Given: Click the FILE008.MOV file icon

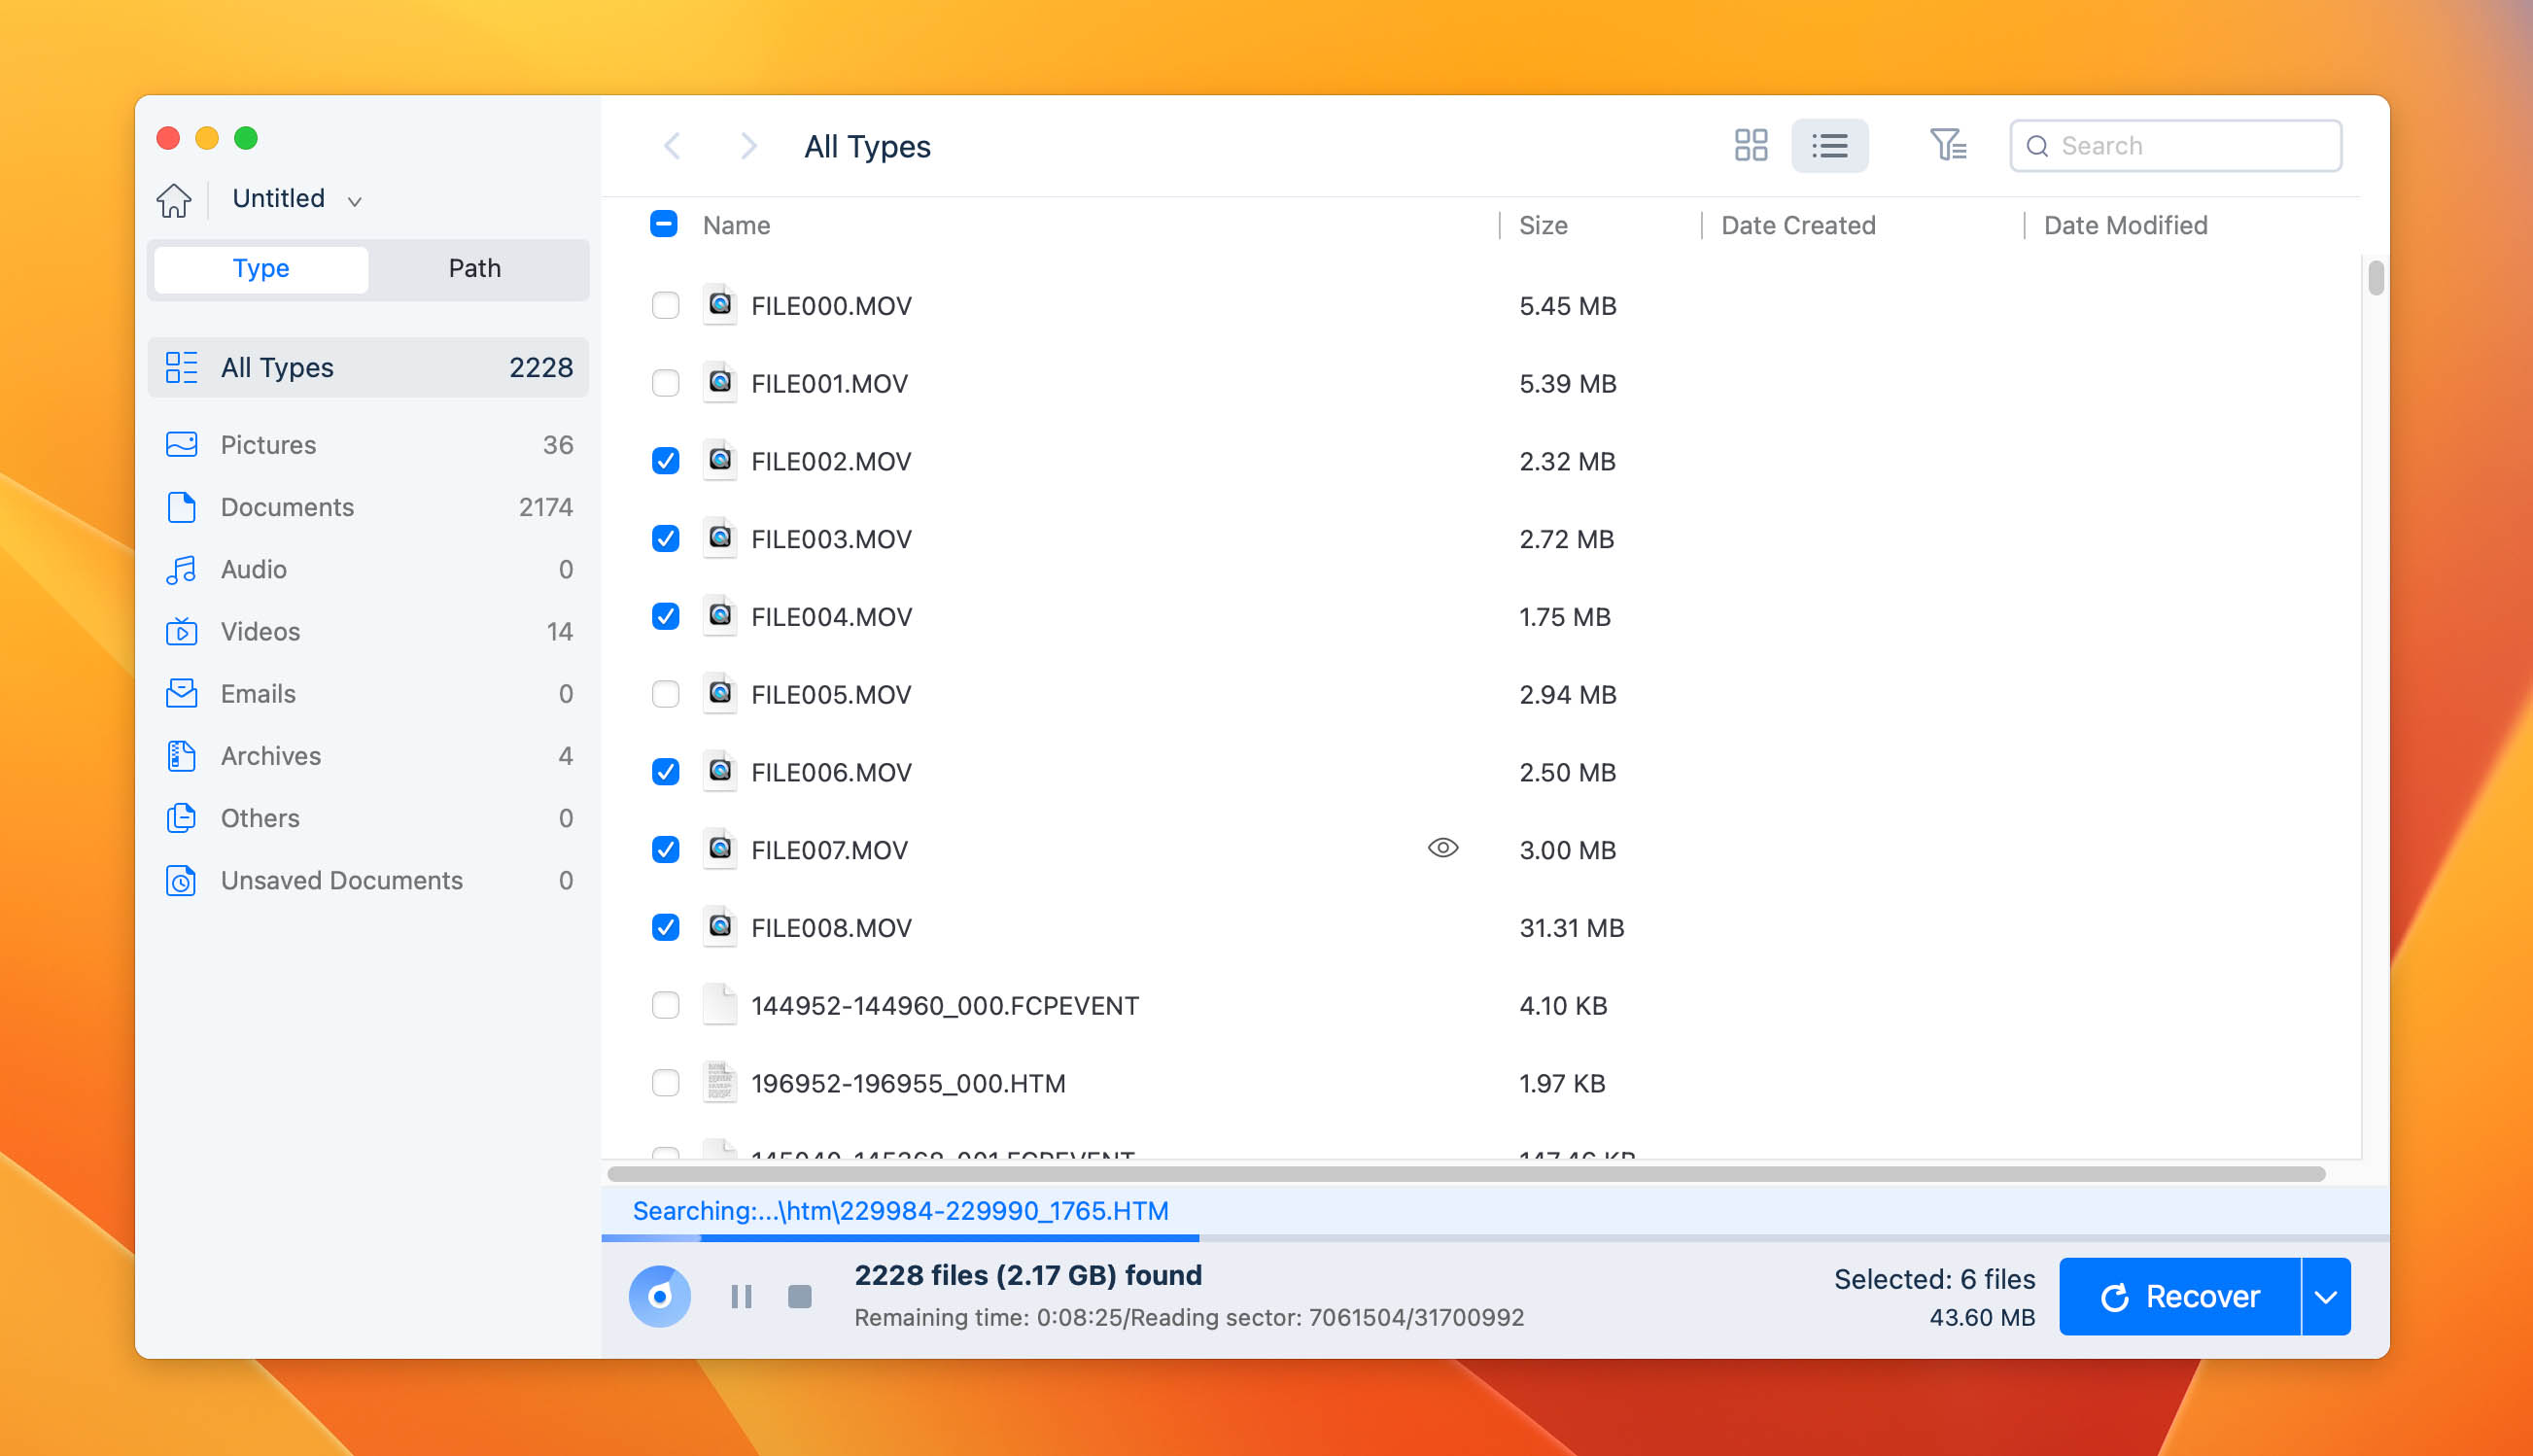Looking at the screenshot, I should 719,927.
